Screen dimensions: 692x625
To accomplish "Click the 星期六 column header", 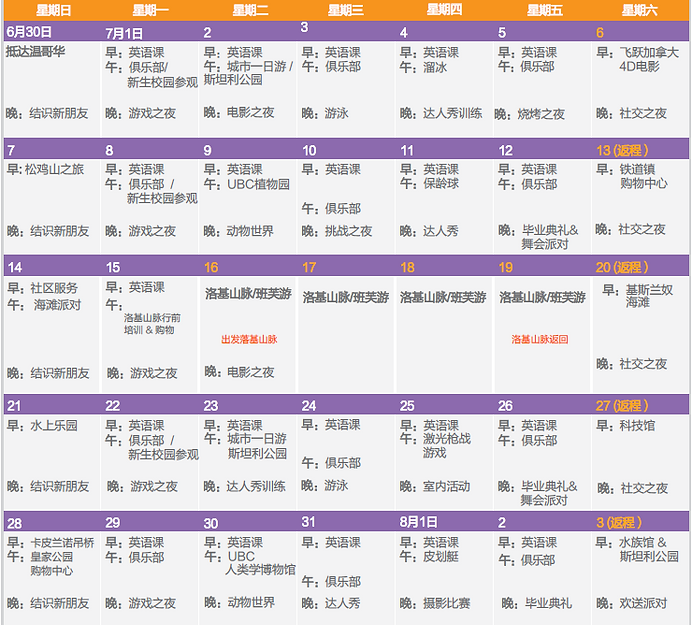I will pyautogui.click(x=639, y=10).
